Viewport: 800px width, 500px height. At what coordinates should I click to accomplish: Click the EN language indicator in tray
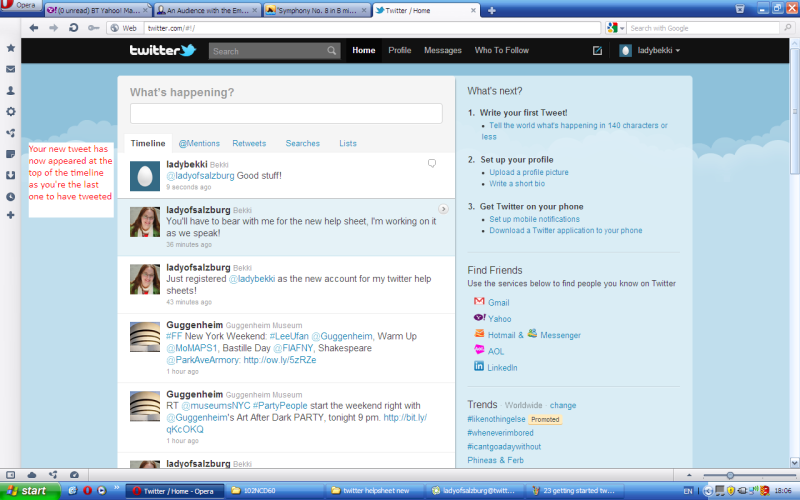coord(688,491)
